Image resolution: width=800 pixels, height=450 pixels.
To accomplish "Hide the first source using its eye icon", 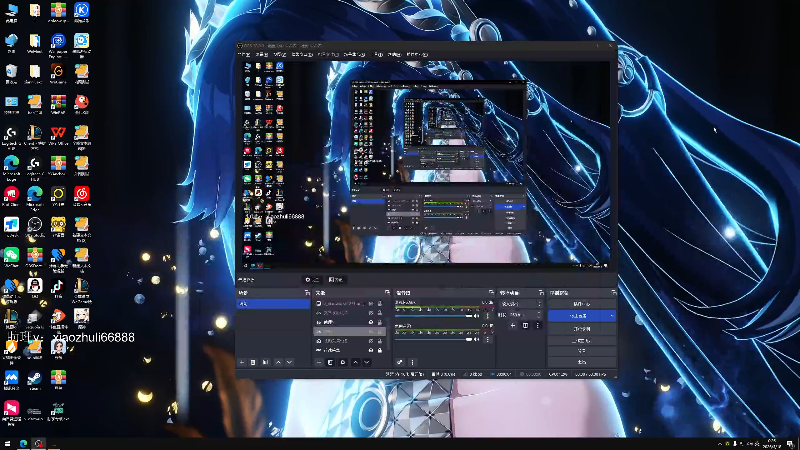I will pyautogui.click(x=371, y=302).
